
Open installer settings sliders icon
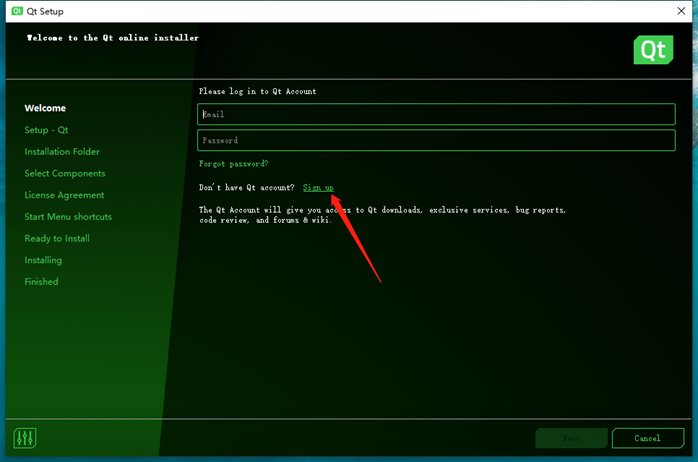pos(24,438)
